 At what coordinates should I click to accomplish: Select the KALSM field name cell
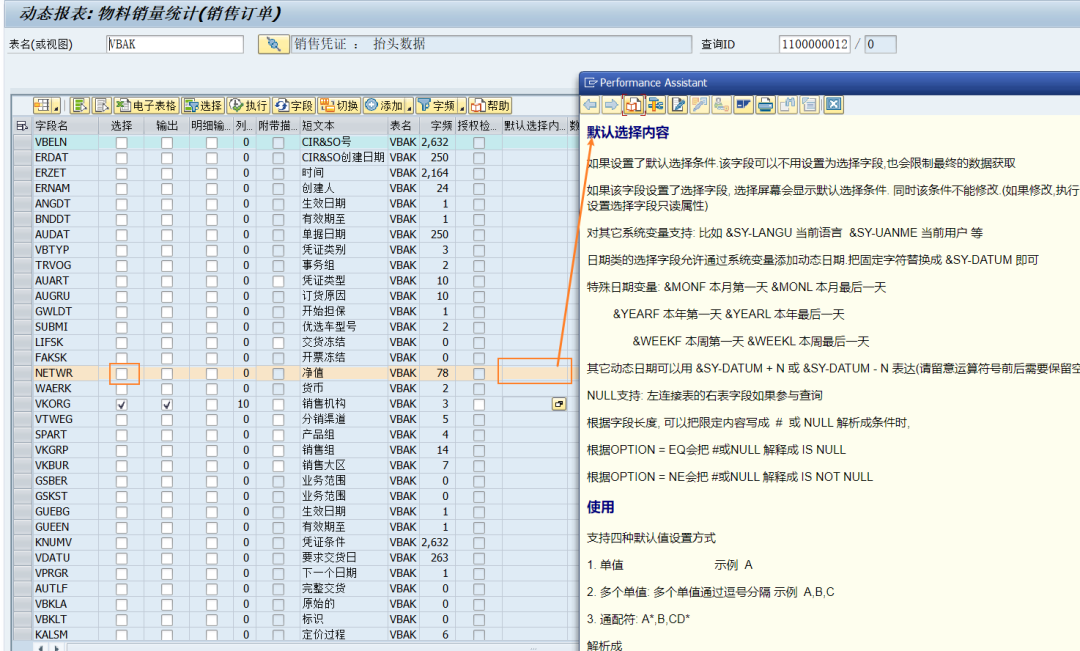click(x=65, y=635)
